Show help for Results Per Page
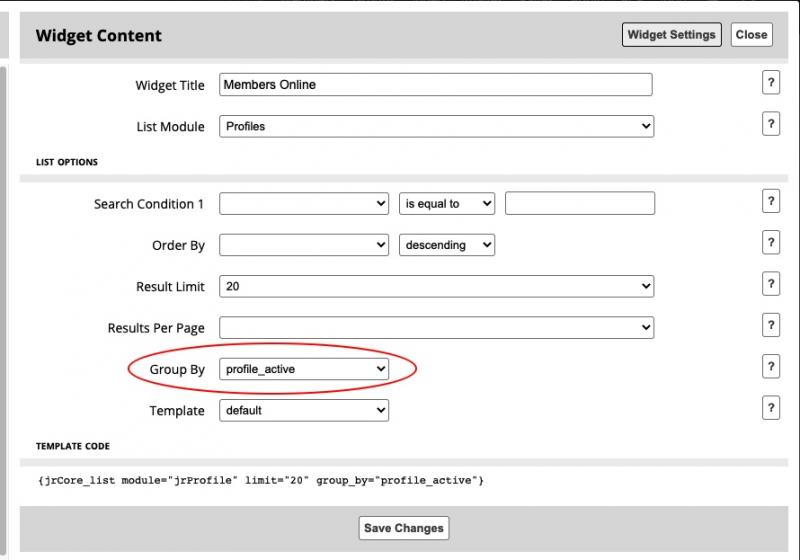The width and height of the screenshot is (800, 560). (x=770, y=326)
